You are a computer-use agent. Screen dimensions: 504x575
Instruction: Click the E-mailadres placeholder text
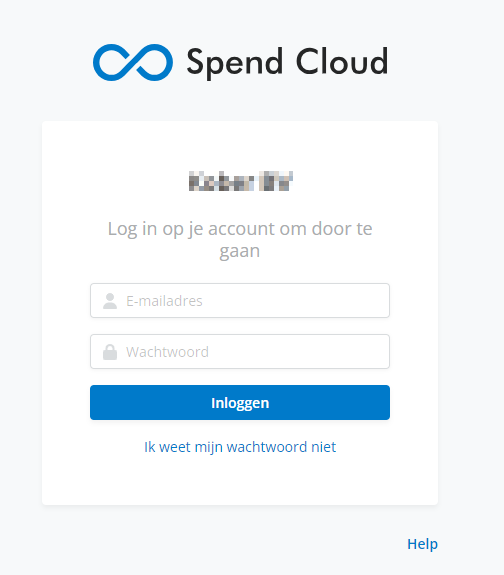pos(164,301)
